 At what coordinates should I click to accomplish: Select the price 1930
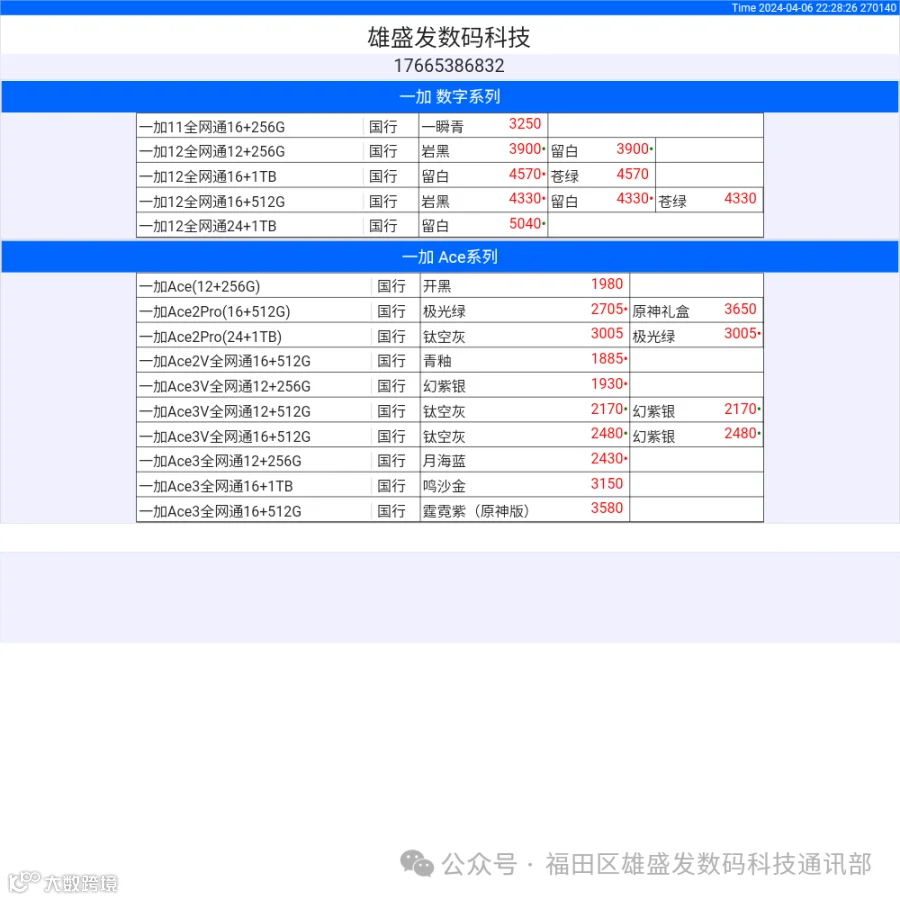pyautogui.click(x=607, y=384)
